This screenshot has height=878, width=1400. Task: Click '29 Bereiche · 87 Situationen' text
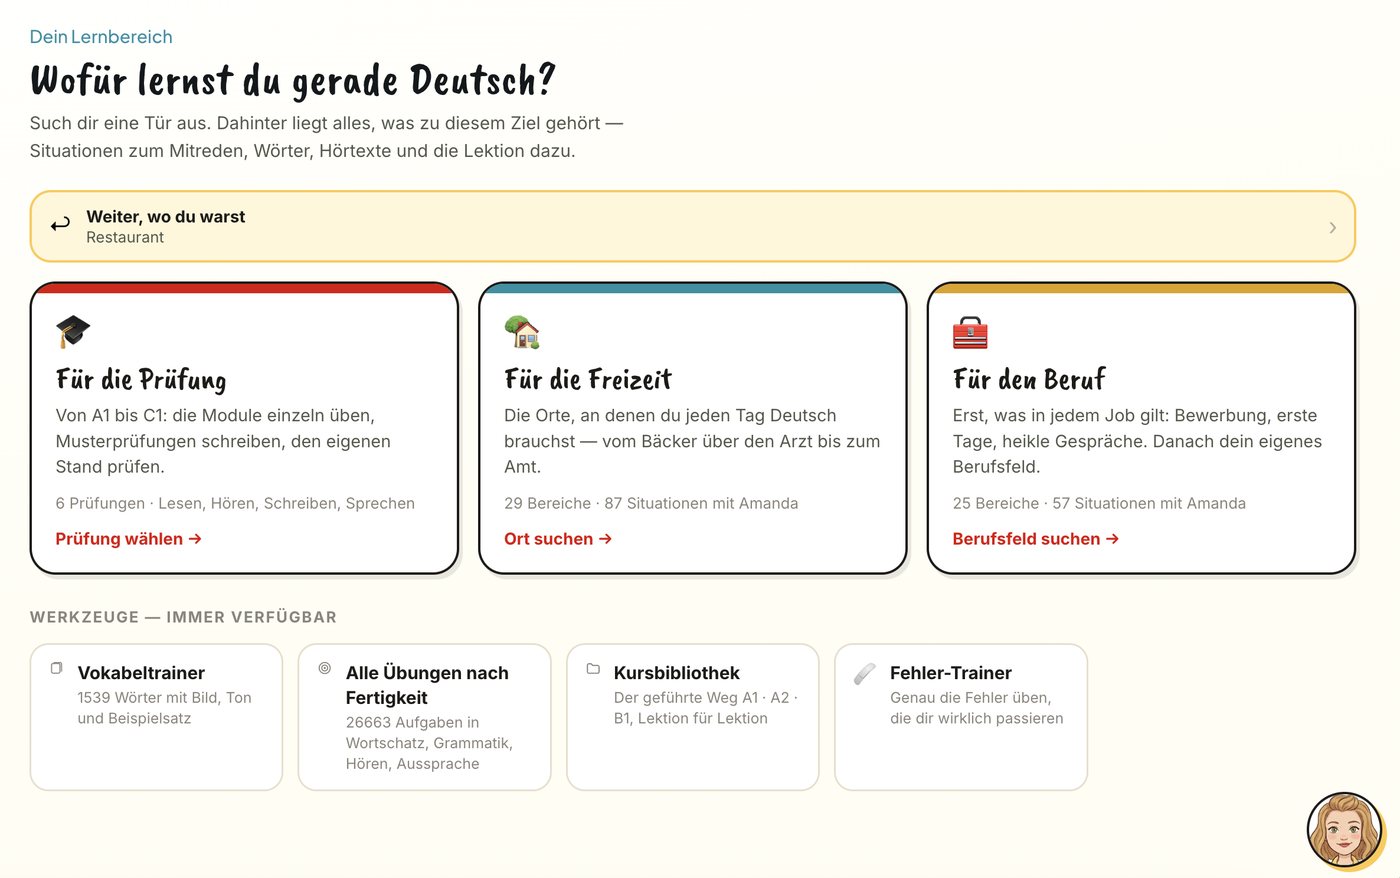coord(651,504)
